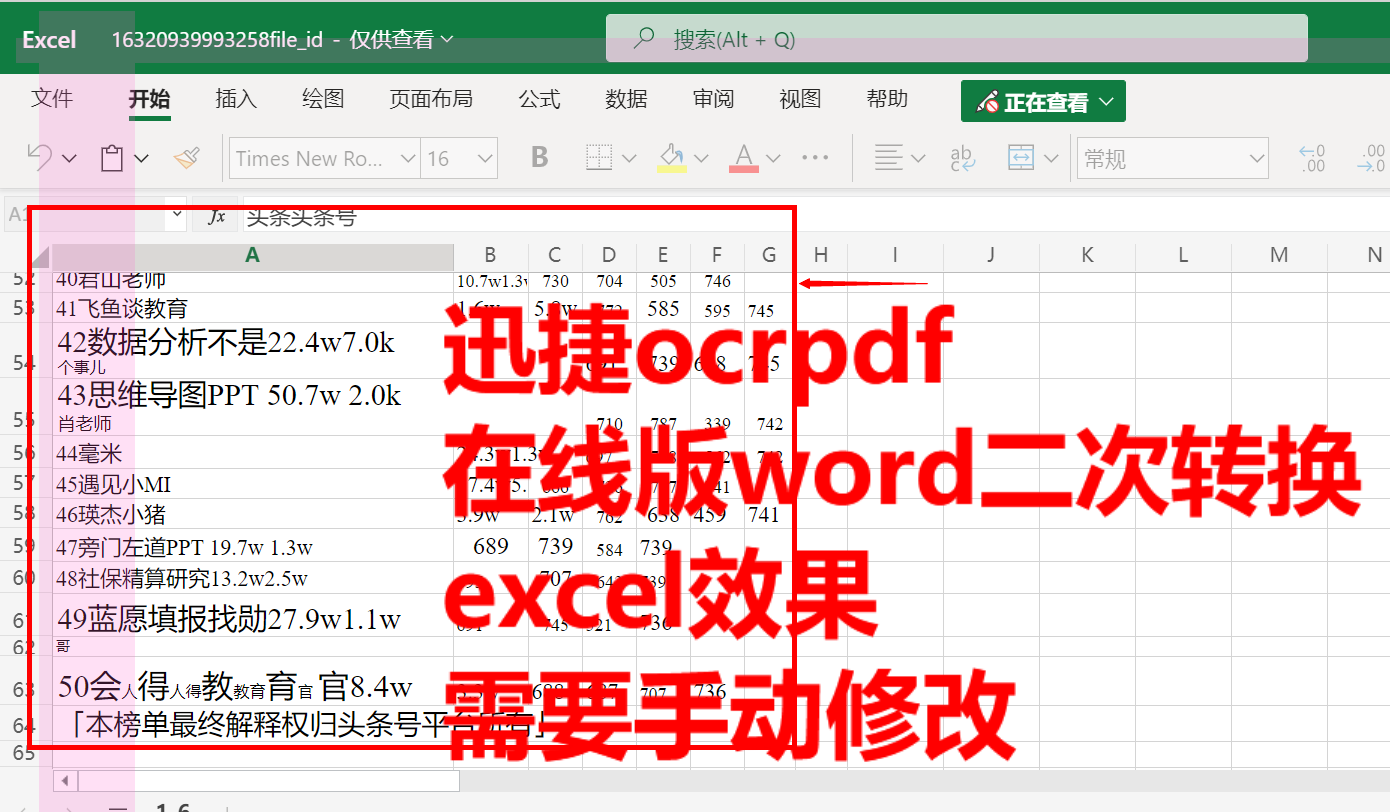Switch to the 页面布局 tab
The width and height of the screenshot is (1390, 812).
point(431,98)
